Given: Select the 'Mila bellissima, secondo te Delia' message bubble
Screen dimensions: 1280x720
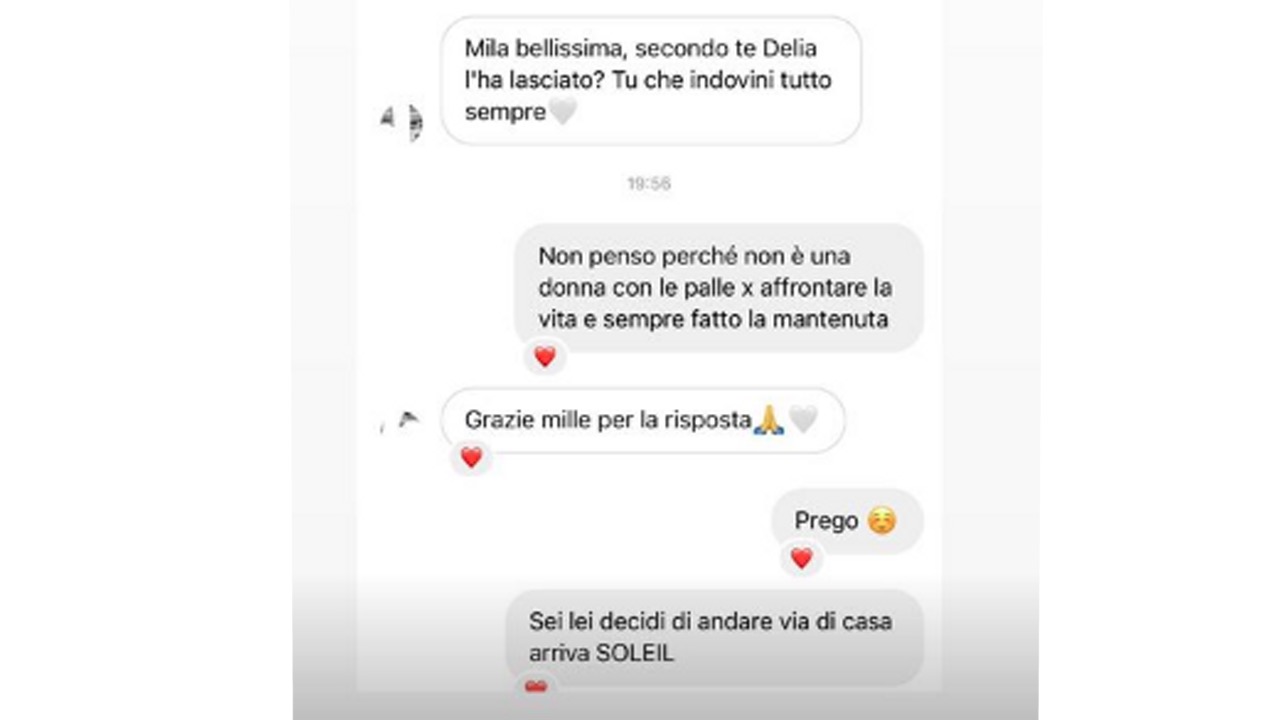Looking at the screenshot, I should [651, 80].
